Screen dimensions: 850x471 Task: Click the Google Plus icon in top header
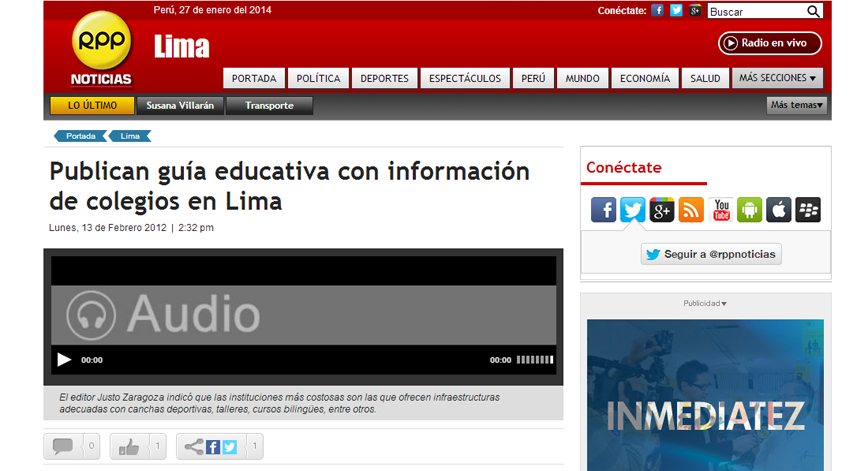pos(695,10)
